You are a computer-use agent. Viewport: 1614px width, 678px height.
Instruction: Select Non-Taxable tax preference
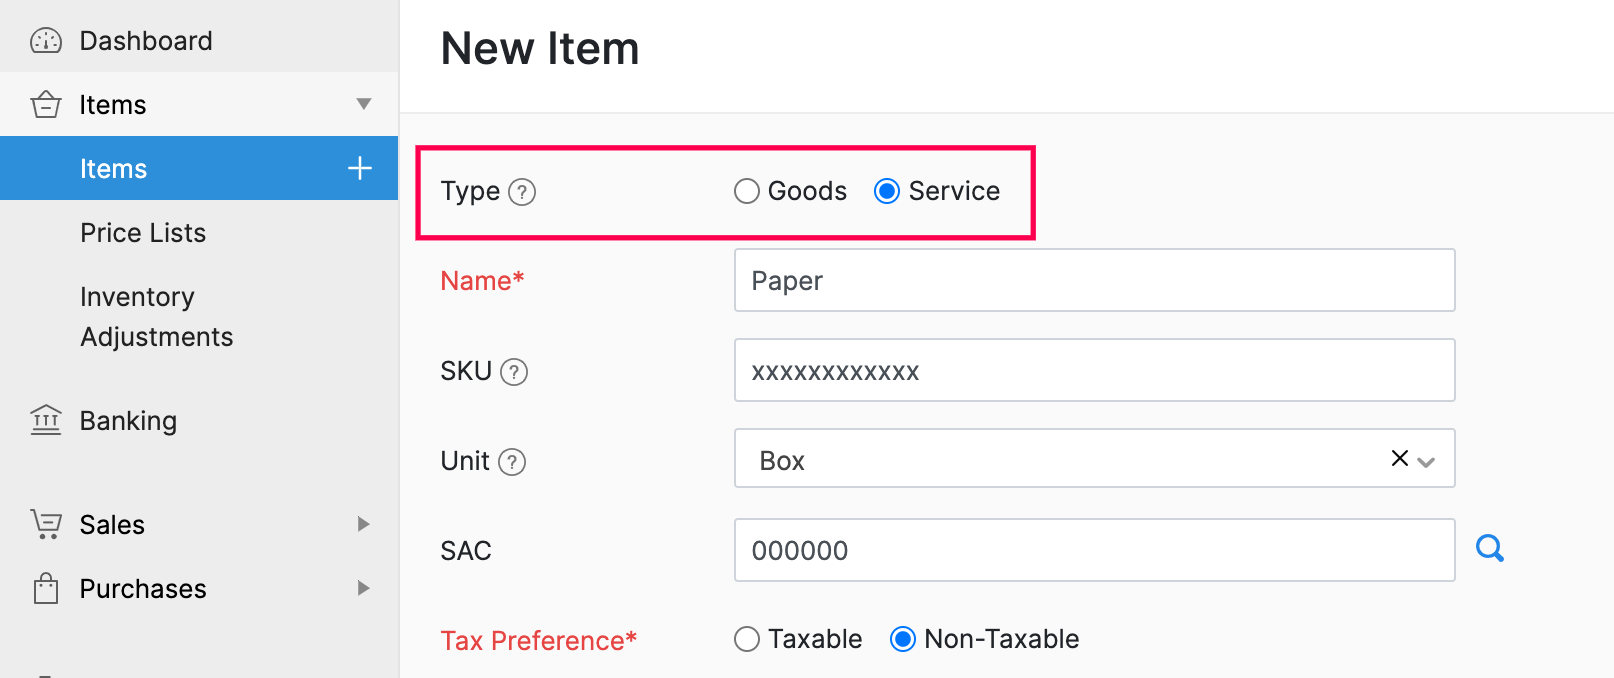[903, 639]
